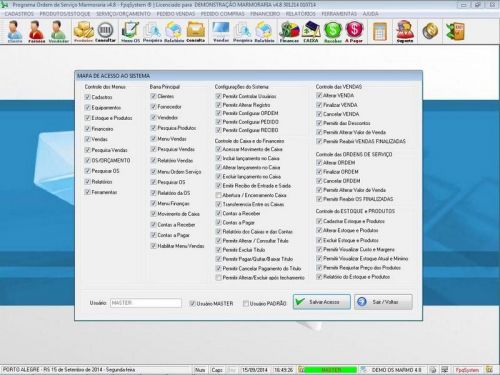Click the Salvar Acesso button
Viewport: 500px width, 375px height.
(322, 302)
